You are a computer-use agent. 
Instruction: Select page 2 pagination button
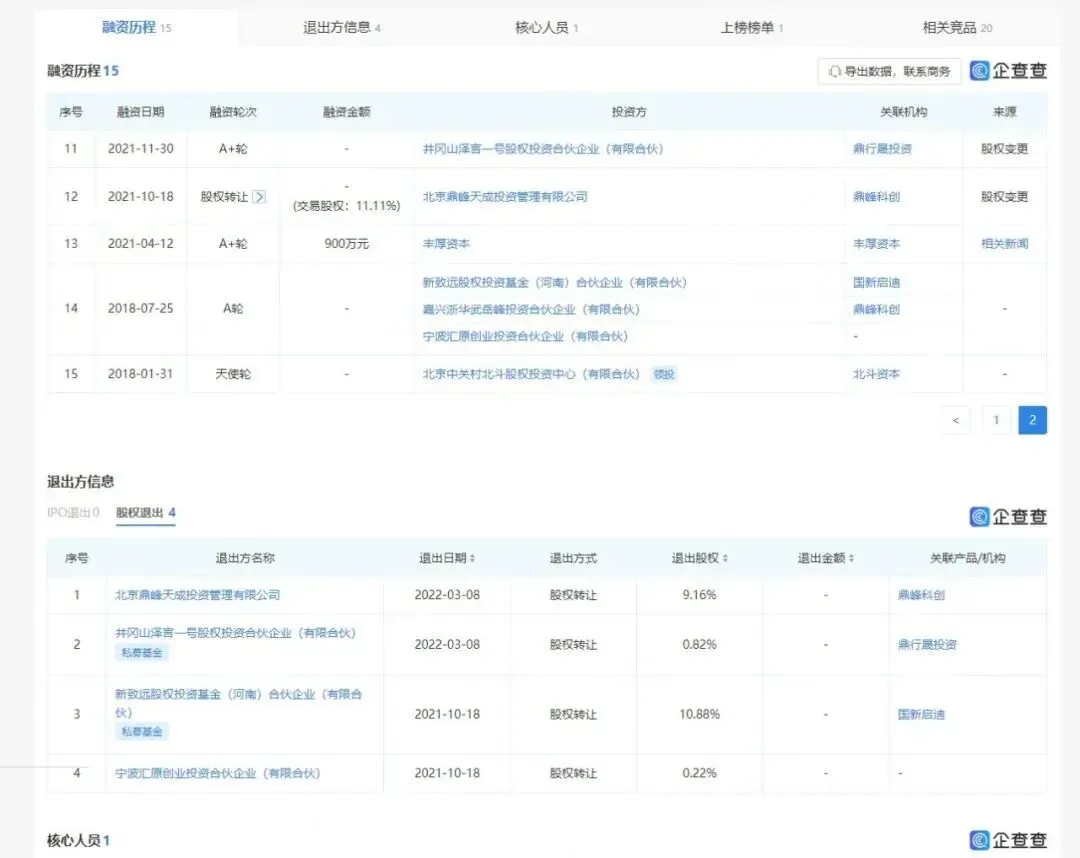pos(1032,420)
